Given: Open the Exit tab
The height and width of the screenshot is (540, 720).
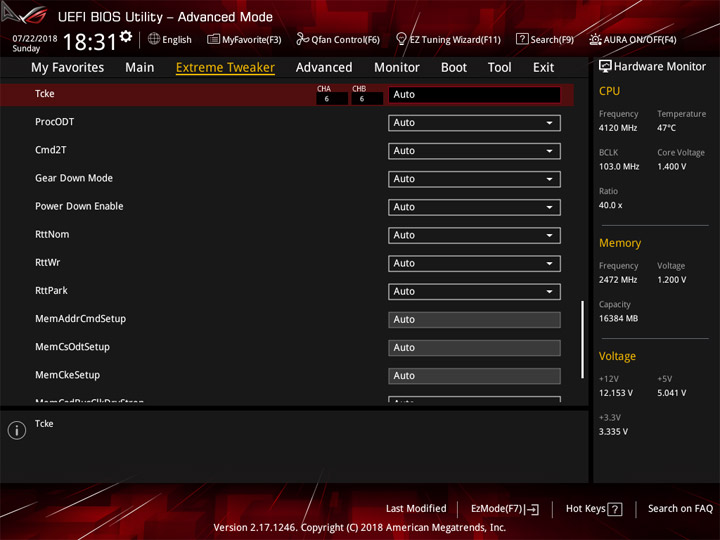Looking at the screenshot, I should (x=543, y=68).
